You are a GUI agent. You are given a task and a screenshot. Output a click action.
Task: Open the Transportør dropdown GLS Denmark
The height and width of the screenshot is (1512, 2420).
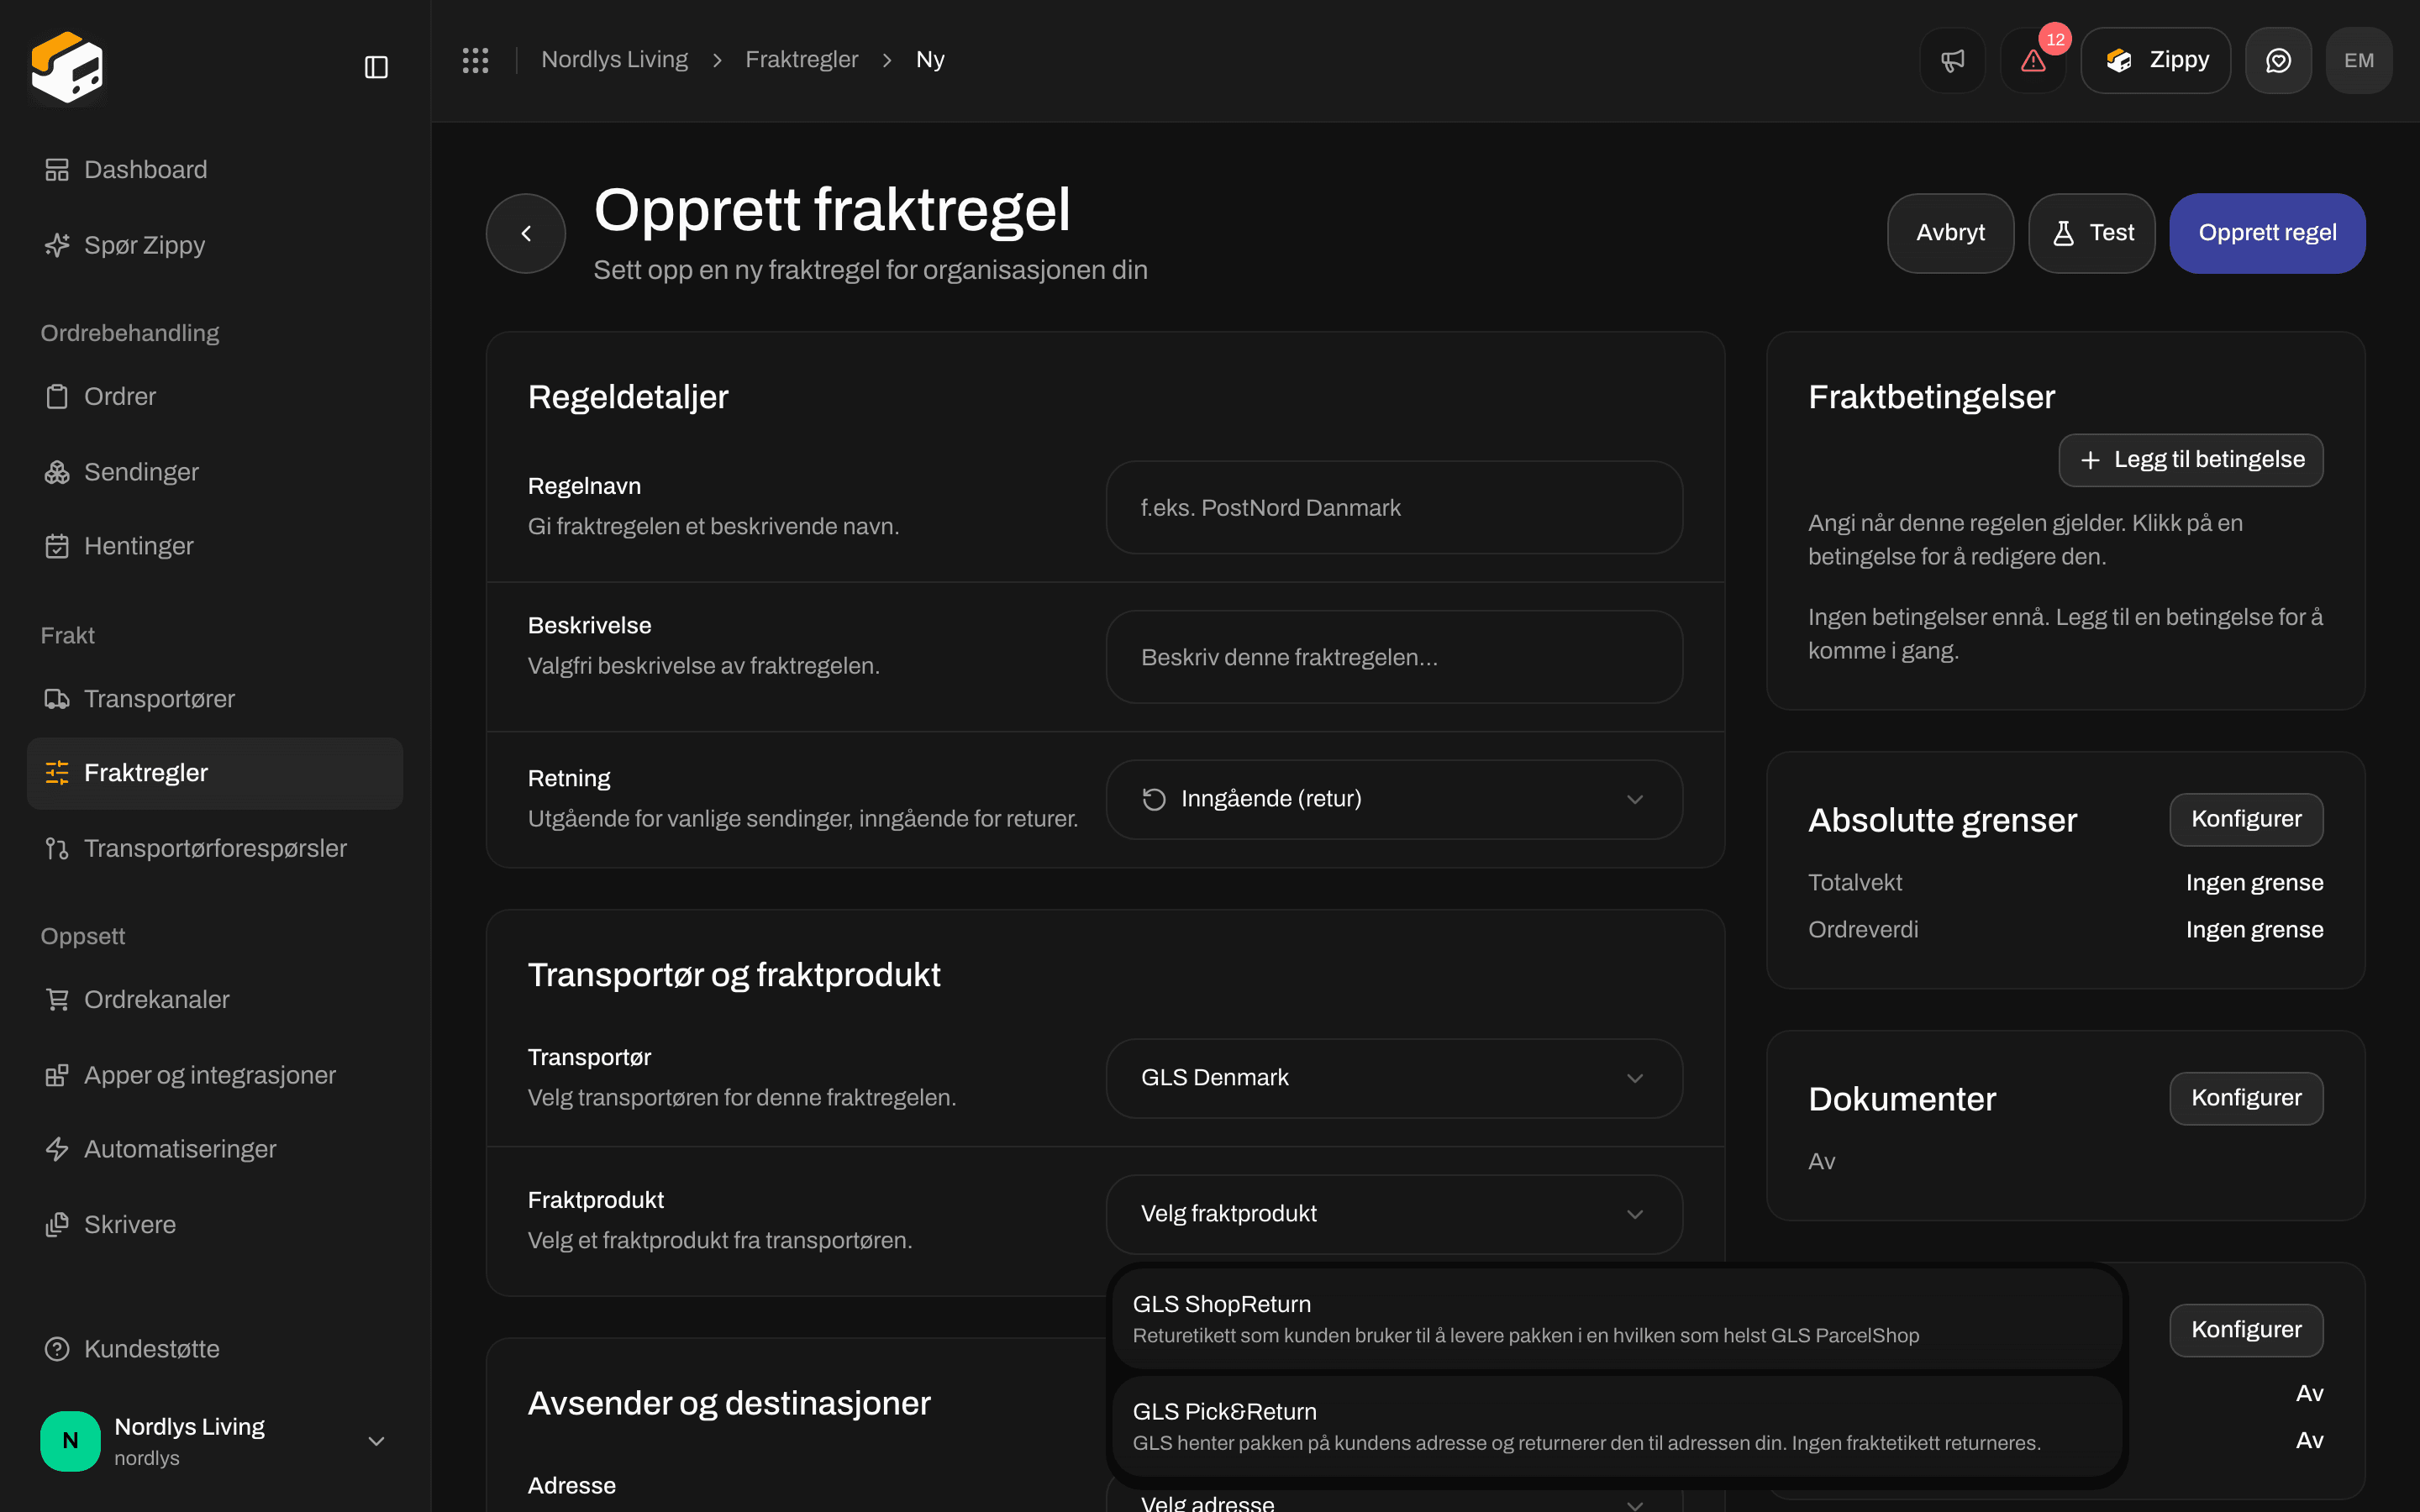point(1394,1078)
